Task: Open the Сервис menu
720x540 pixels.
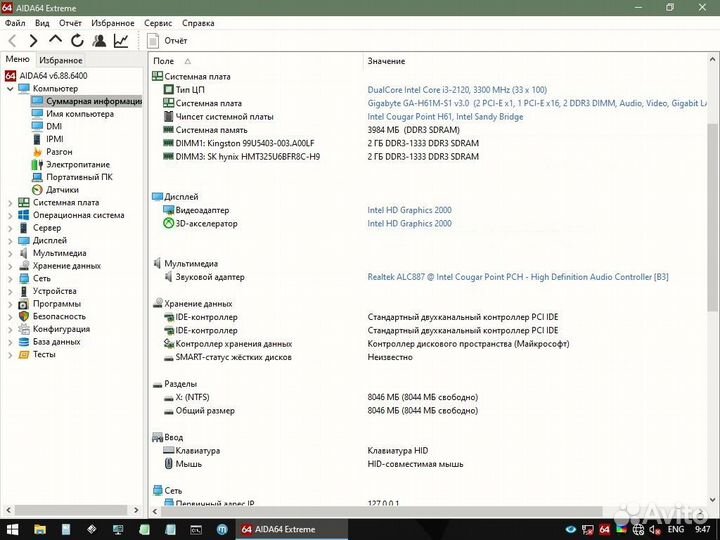Action: click(x=157, y=22)
